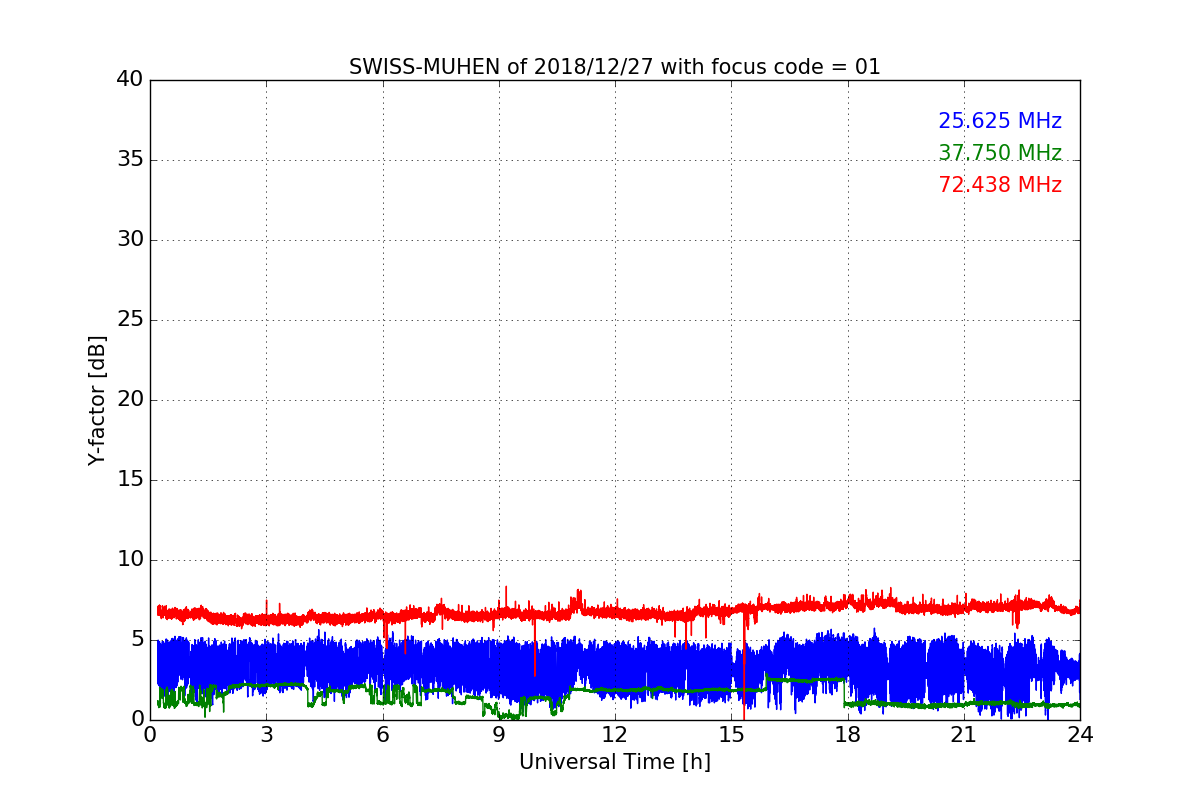Click the plot title SWISS-MUHEN of 2018/12/27

(x=614, y=67)
